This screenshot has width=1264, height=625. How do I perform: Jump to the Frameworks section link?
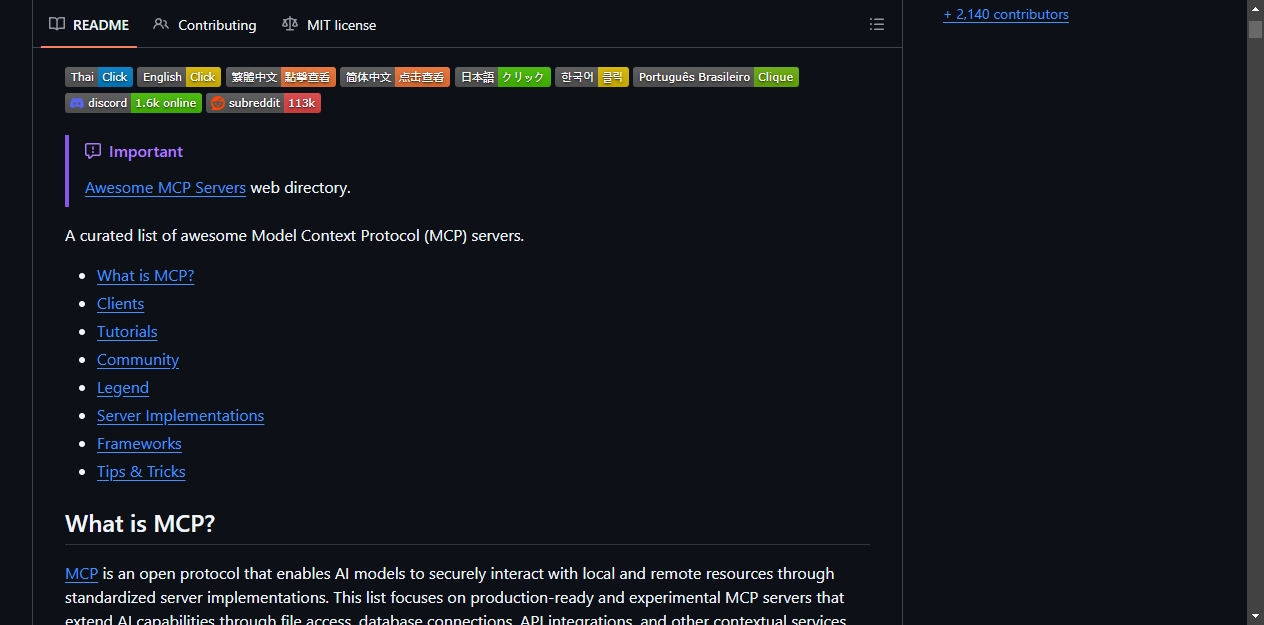(x=139, y=443)
